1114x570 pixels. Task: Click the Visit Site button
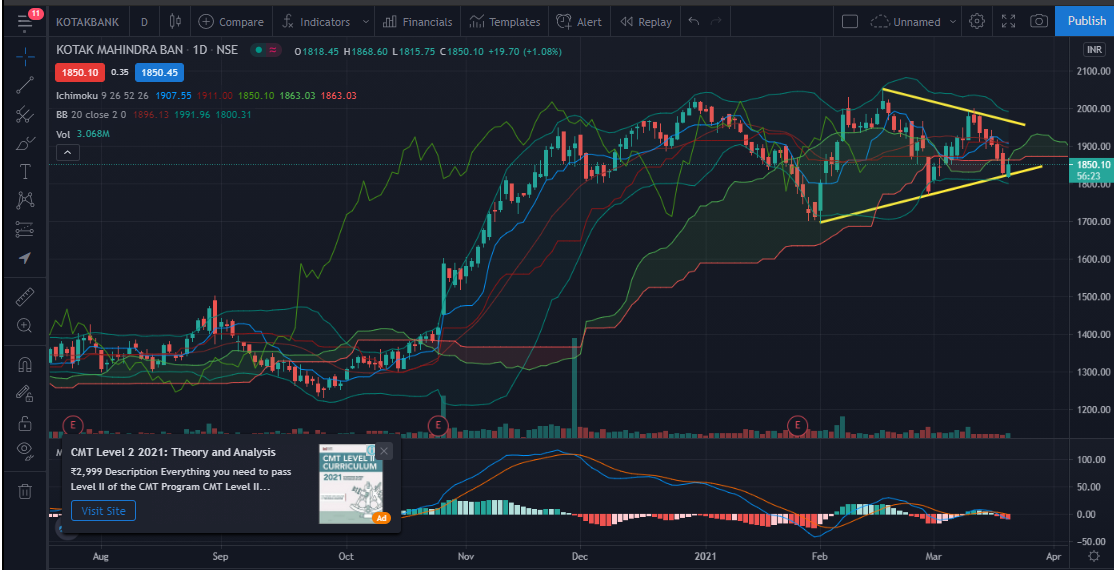(x=103, y=510)
